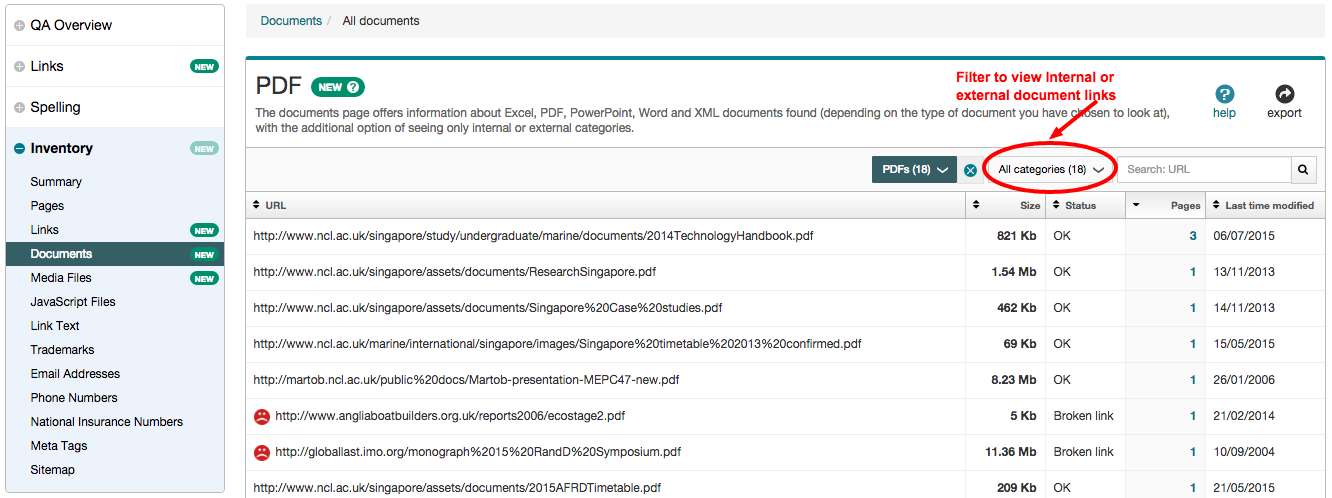Click inside the Search: URL field
This screenshot has height=498, width=1332.
click(1203, 170)
